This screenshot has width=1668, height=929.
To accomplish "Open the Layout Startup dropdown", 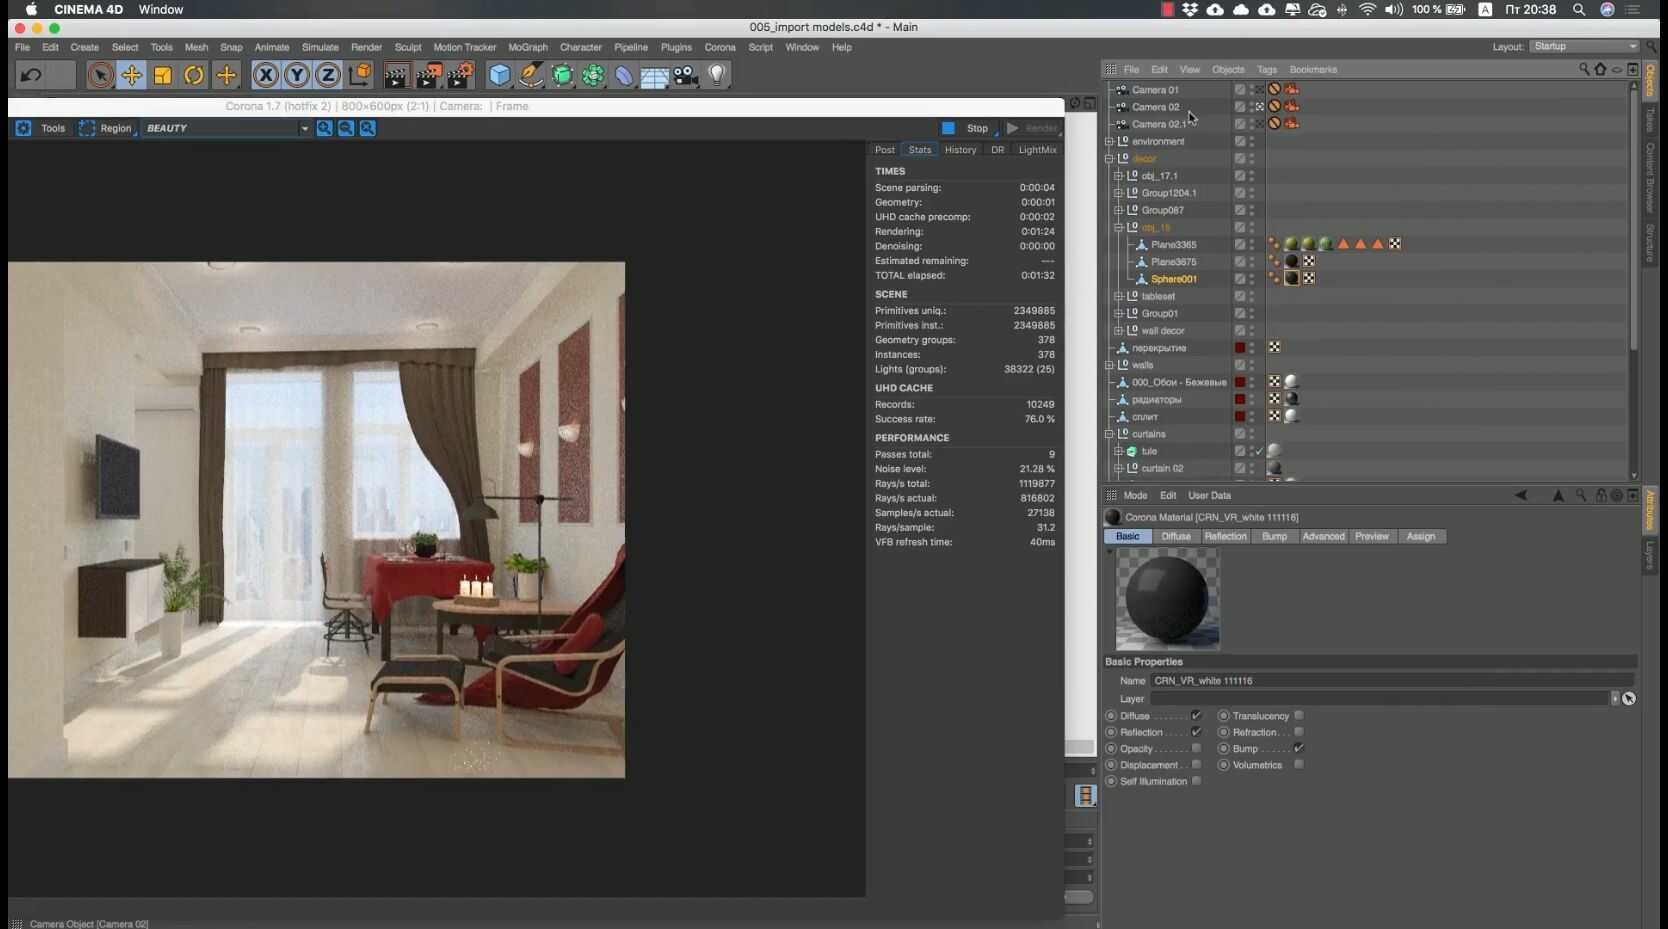I will click(x=1584, y=47).
